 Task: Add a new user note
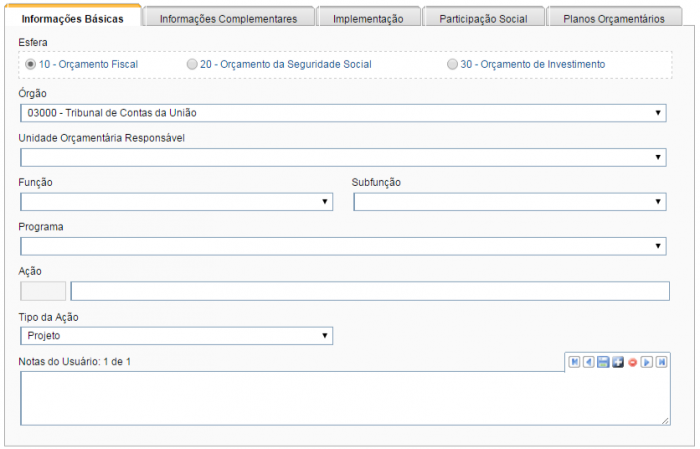click(618, 362)
